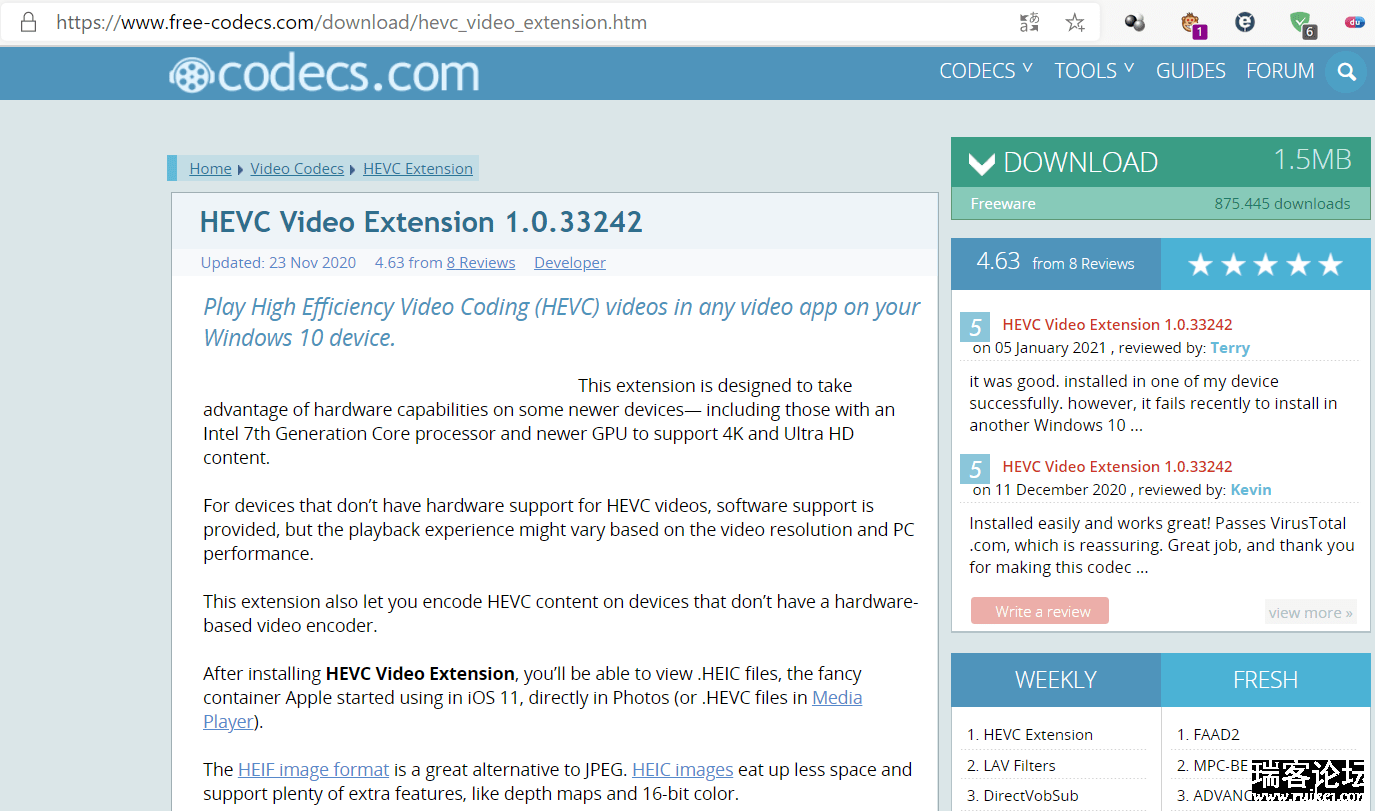1375x811 pixels.
Task: Bookmark this page with the star icon
Action: pyautogui.click(x=1075, y=22)
